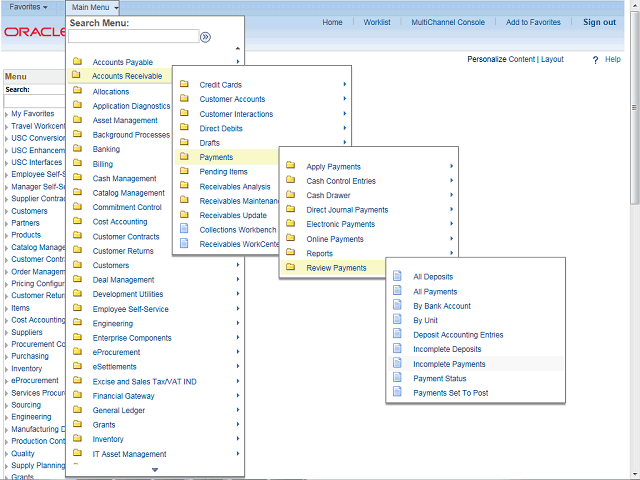Viewport: 640px width, 480px height.
Task: Click the search go button in Search Menu
Action: click(x=205, y=37)
